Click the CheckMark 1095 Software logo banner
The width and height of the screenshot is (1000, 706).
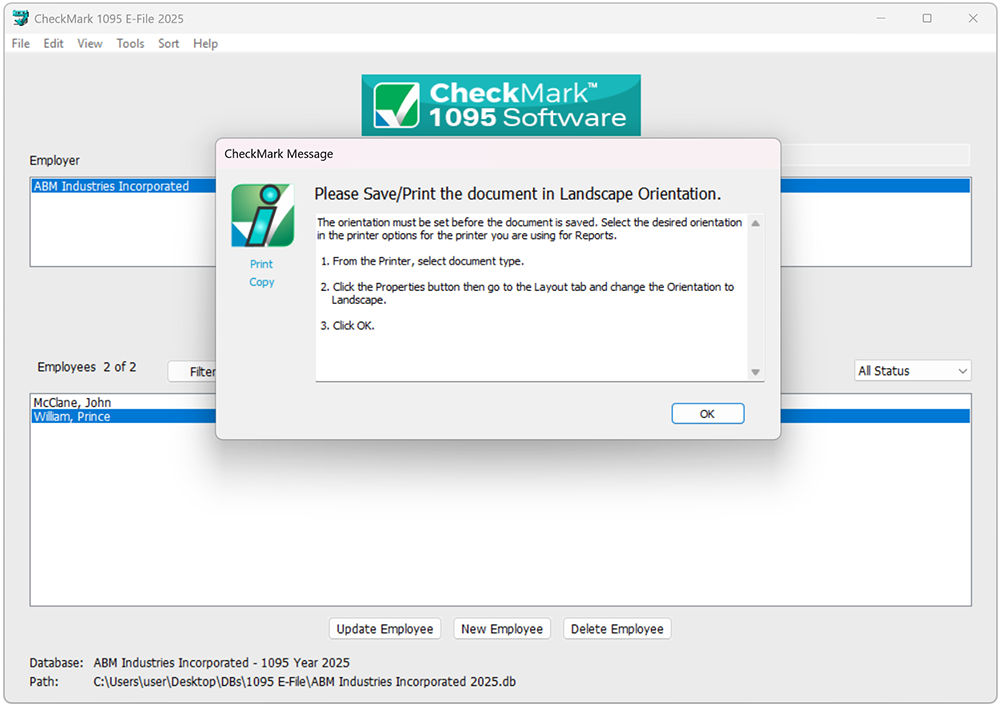point(501,105)
